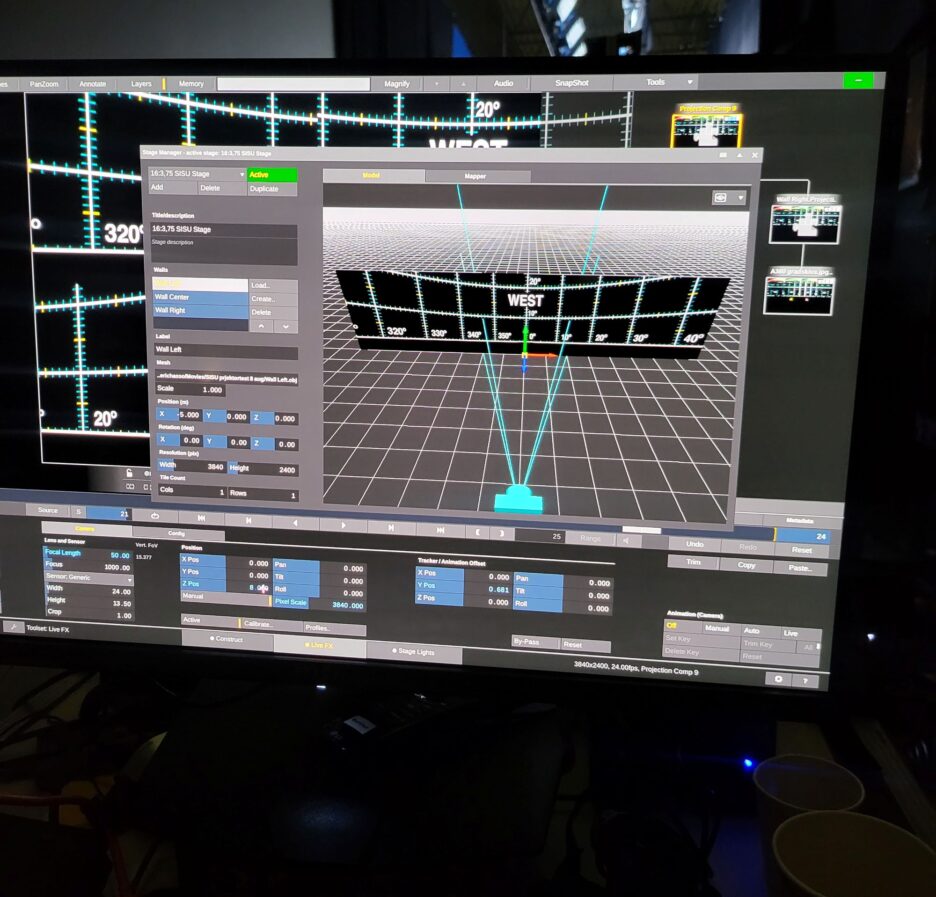Click the settings gear in the status bar

point(779,678)
